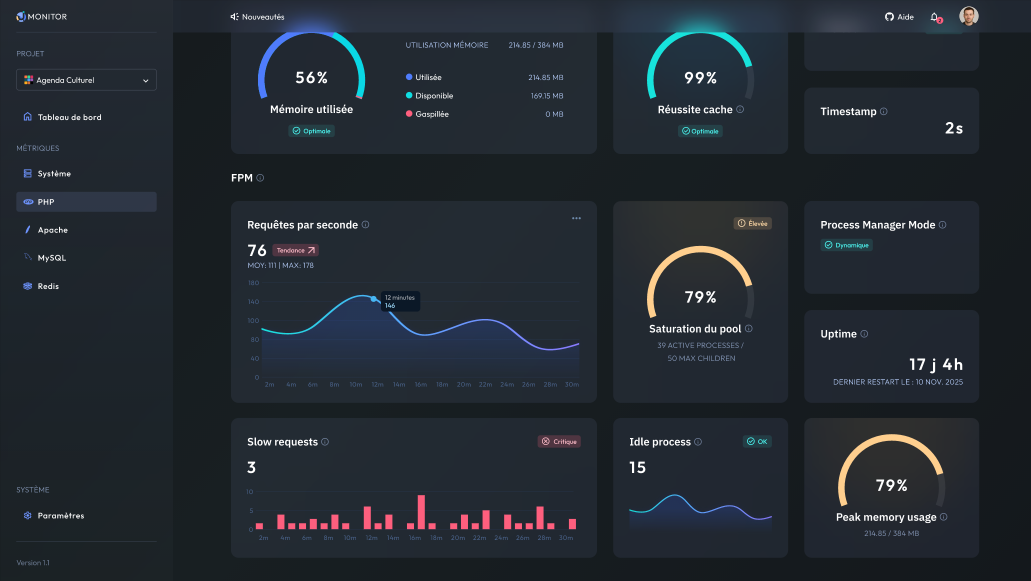This screenshot has width=1031, height=581.
Task: Click the red Gaspillée legend dot
Action: pyautogui.click(x=409, y=114)
